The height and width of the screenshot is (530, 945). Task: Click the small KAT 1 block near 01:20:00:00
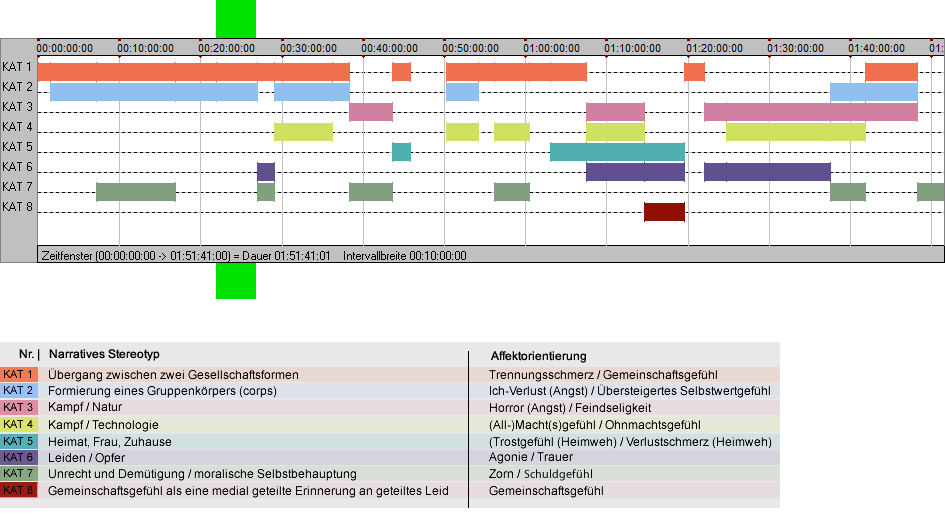point(694,72)
